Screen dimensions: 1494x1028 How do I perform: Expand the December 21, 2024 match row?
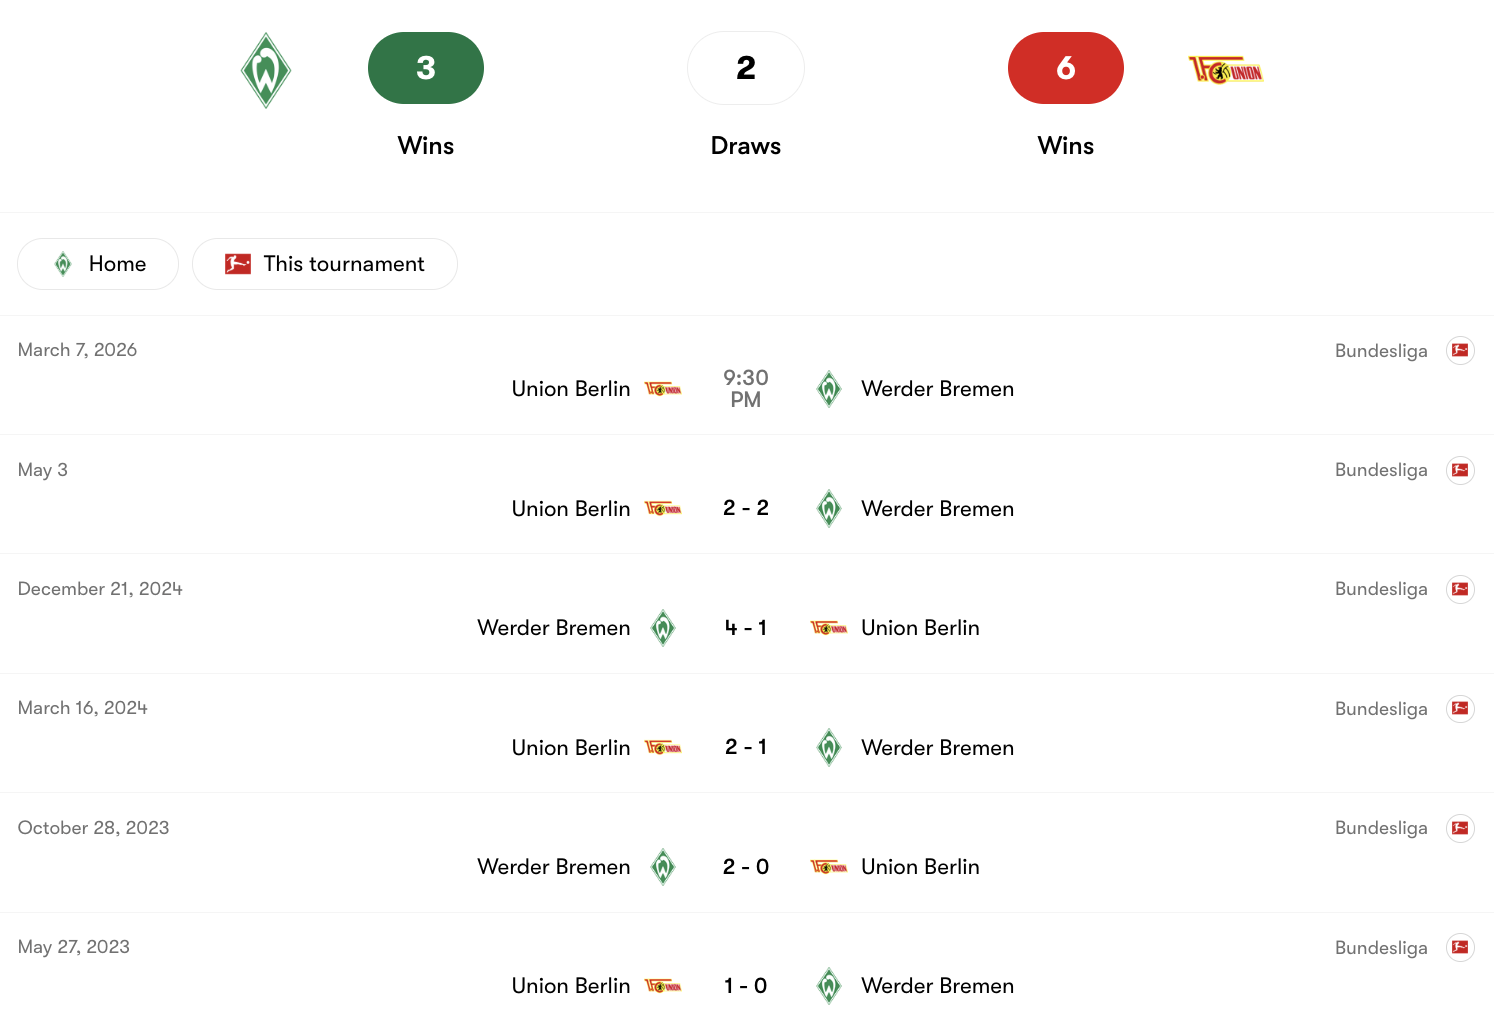[746, 627]
